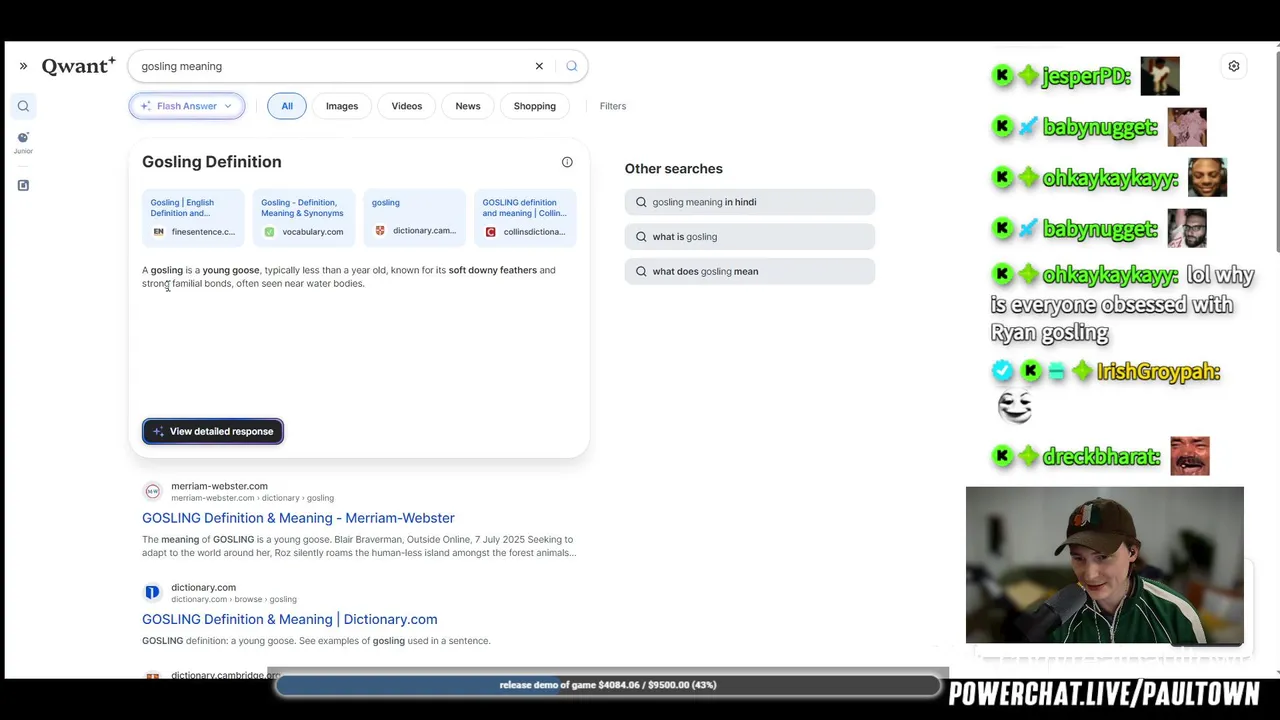Click the ohkaykaykayy 'Ryan gosling' chat message
The width and height of the screenshot is (1280, 720).
point(1122,304)
